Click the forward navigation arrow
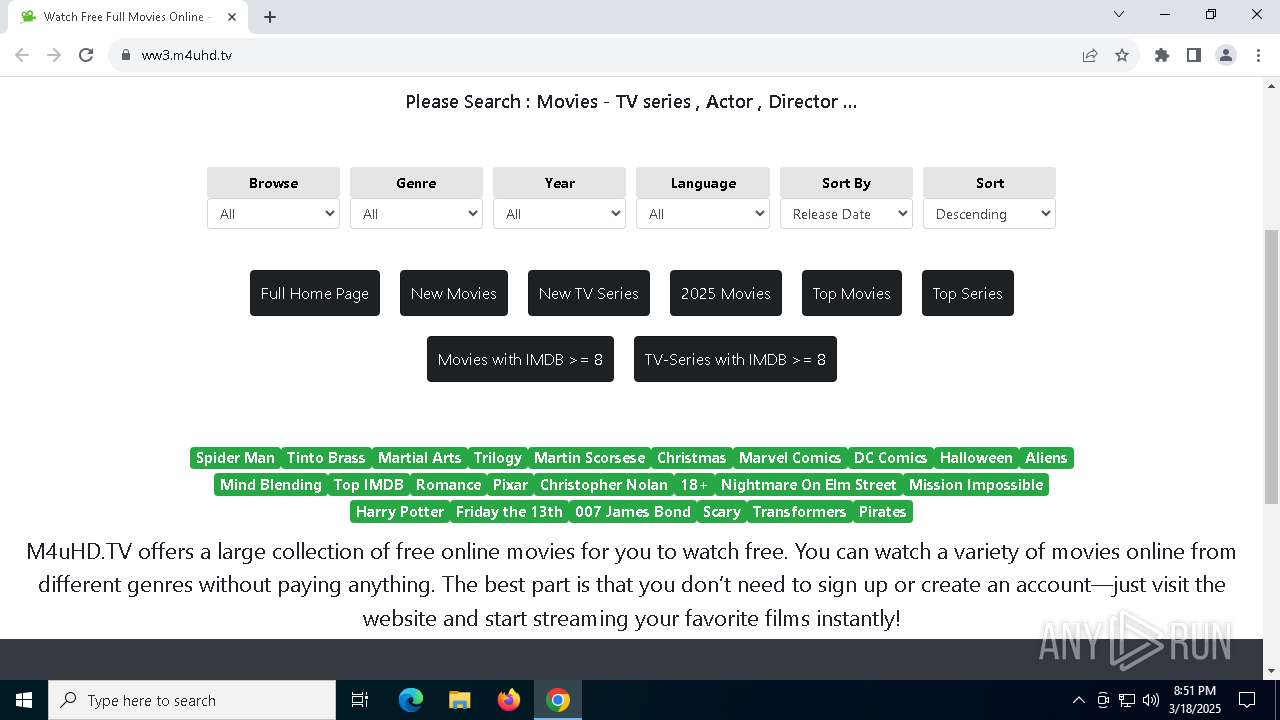Viewport: 1280px width, 720px height. (x=54, y=55)
